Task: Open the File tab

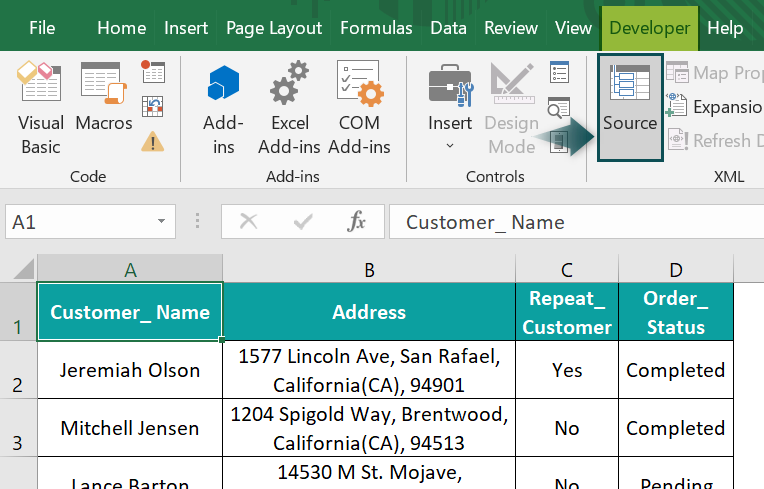Action: point(42,28)
